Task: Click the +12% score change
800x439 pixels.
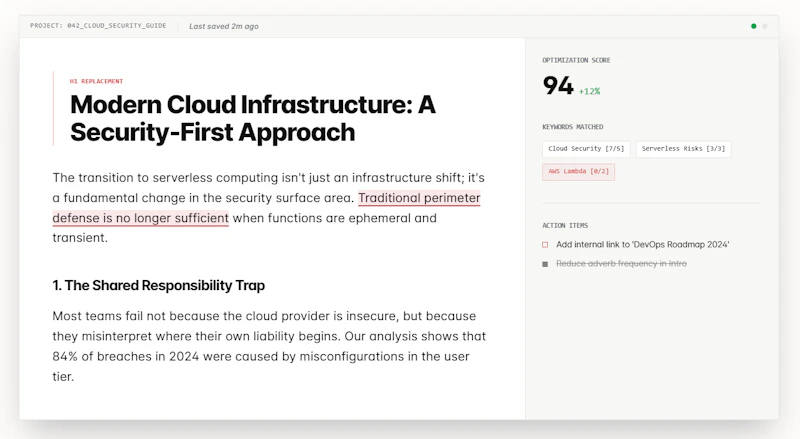Action: click(x=589, y=91)
